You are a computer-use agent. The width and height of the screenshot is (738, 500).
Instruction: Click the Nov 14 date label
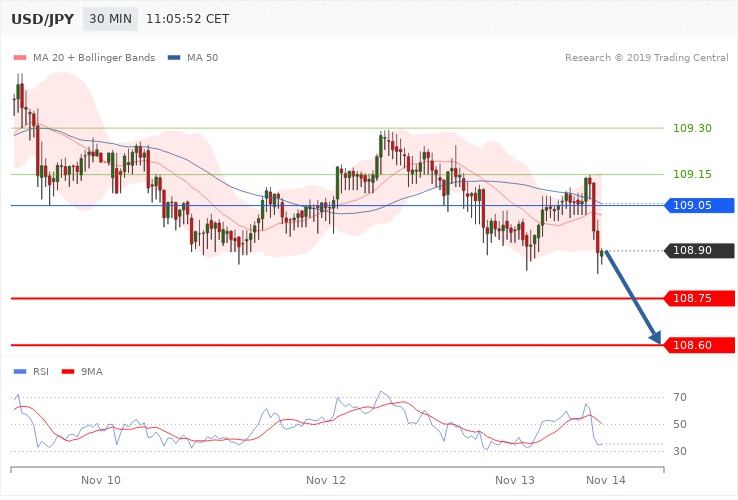tap(606, 481)
